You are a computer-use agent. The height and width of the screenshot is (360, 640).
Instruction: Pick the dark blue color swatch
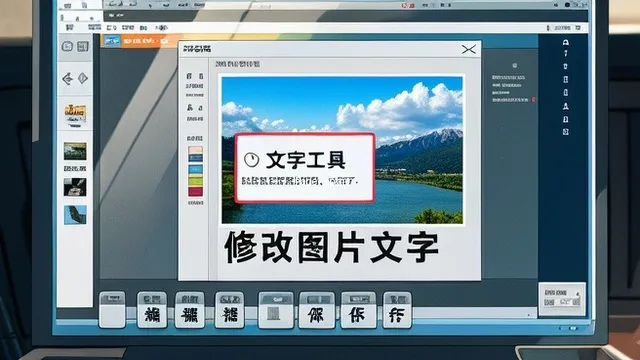[x=196, y=158]
